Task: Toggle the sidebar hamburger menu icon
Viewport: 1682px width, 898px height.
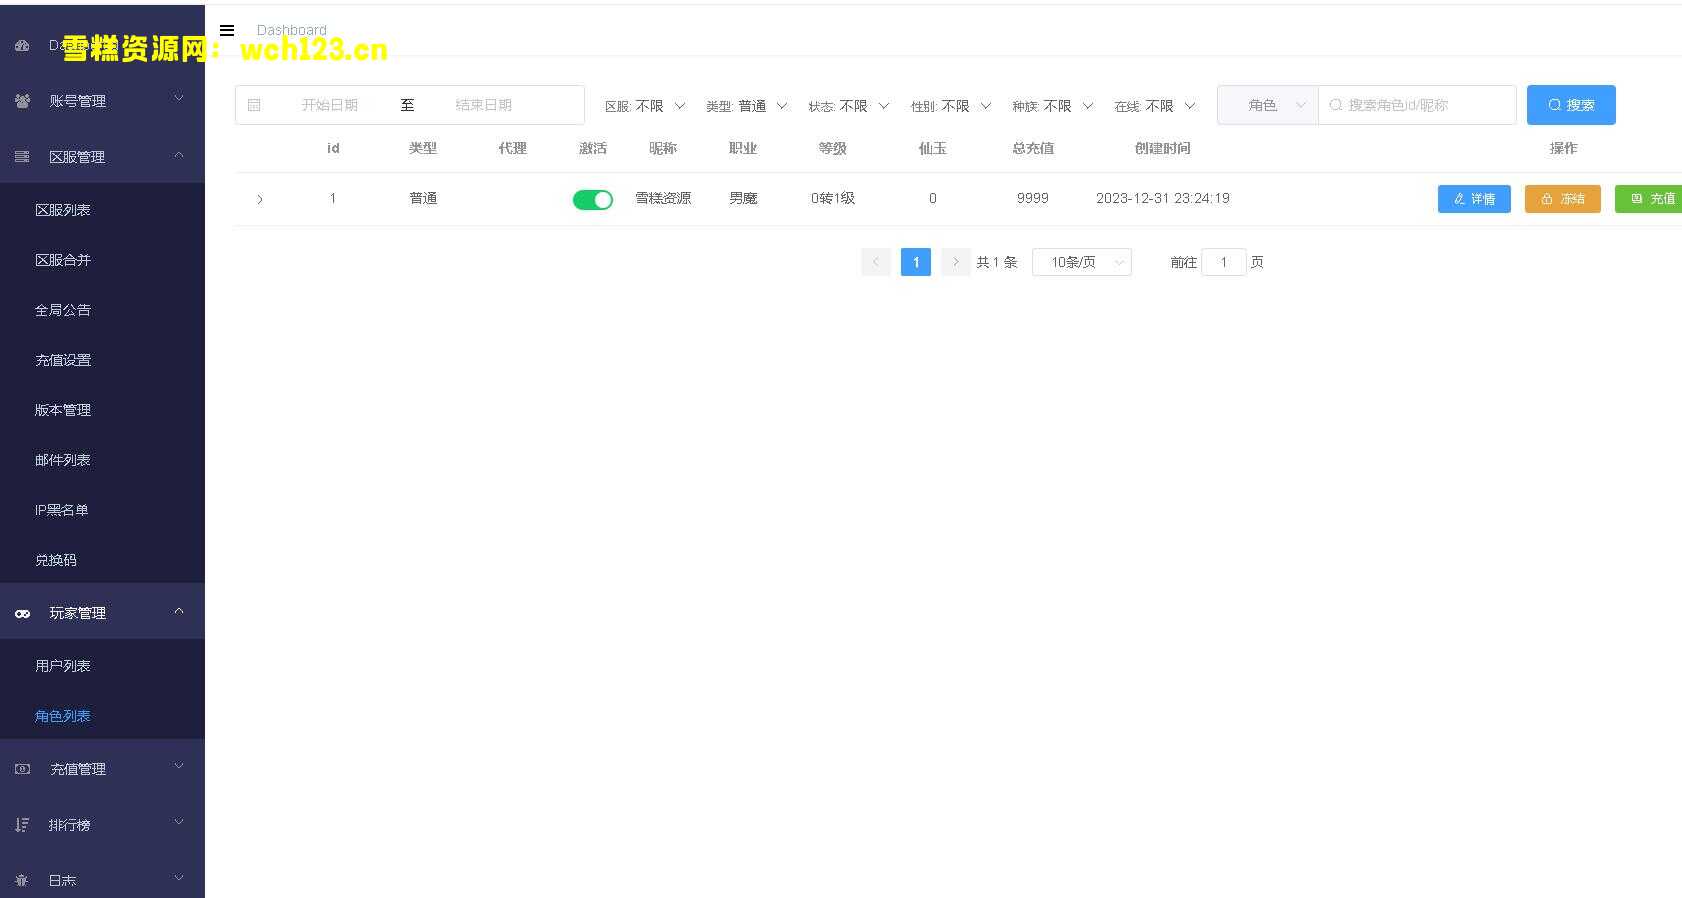Action: (x=227, y=30)
